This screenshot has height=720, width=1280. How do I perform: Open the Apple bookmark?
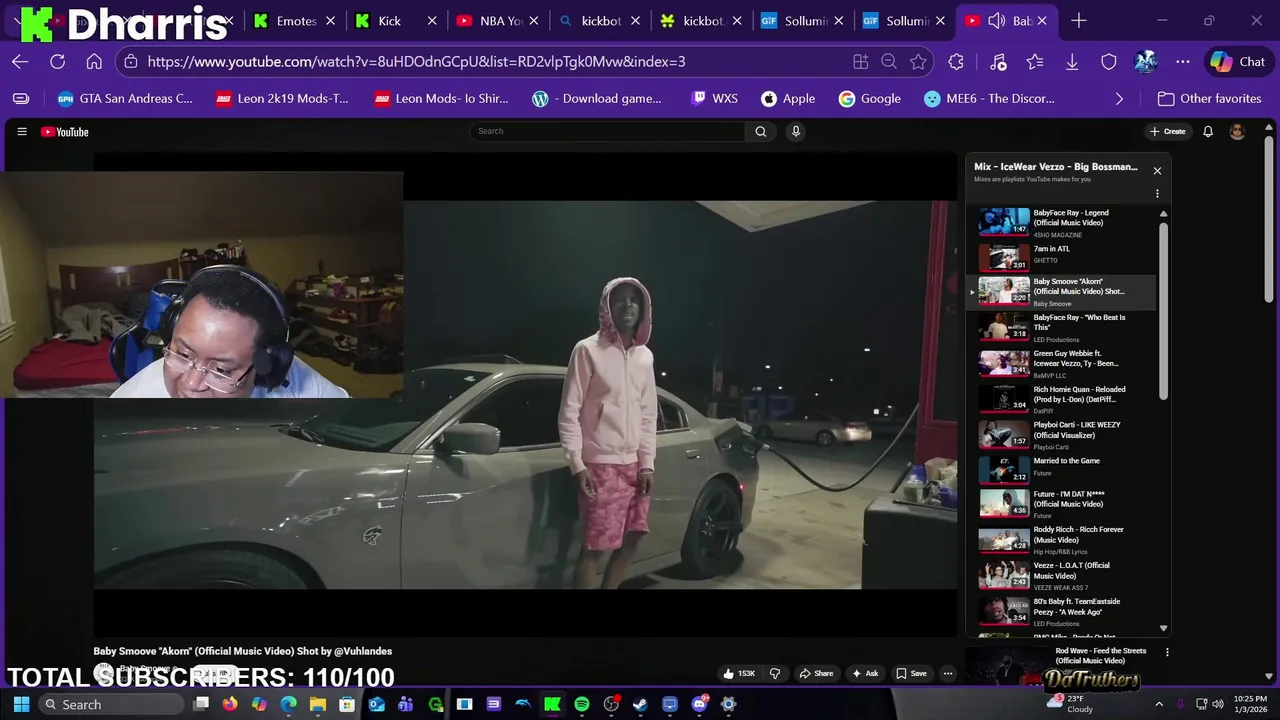(788, 99)
